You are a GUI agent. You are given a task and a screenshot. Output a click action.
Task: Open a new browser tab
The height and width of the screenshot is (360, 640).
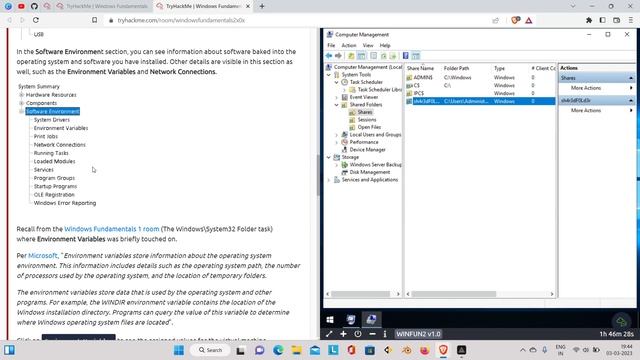point(262,6)
